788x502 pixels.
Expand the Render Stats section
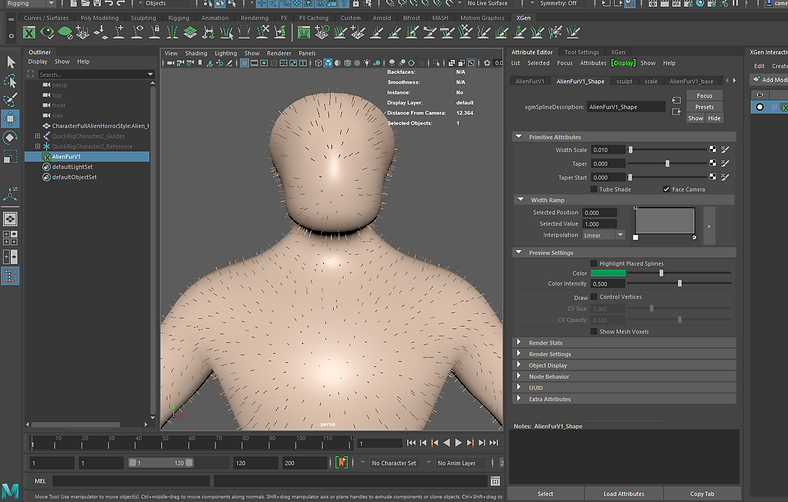519,342
